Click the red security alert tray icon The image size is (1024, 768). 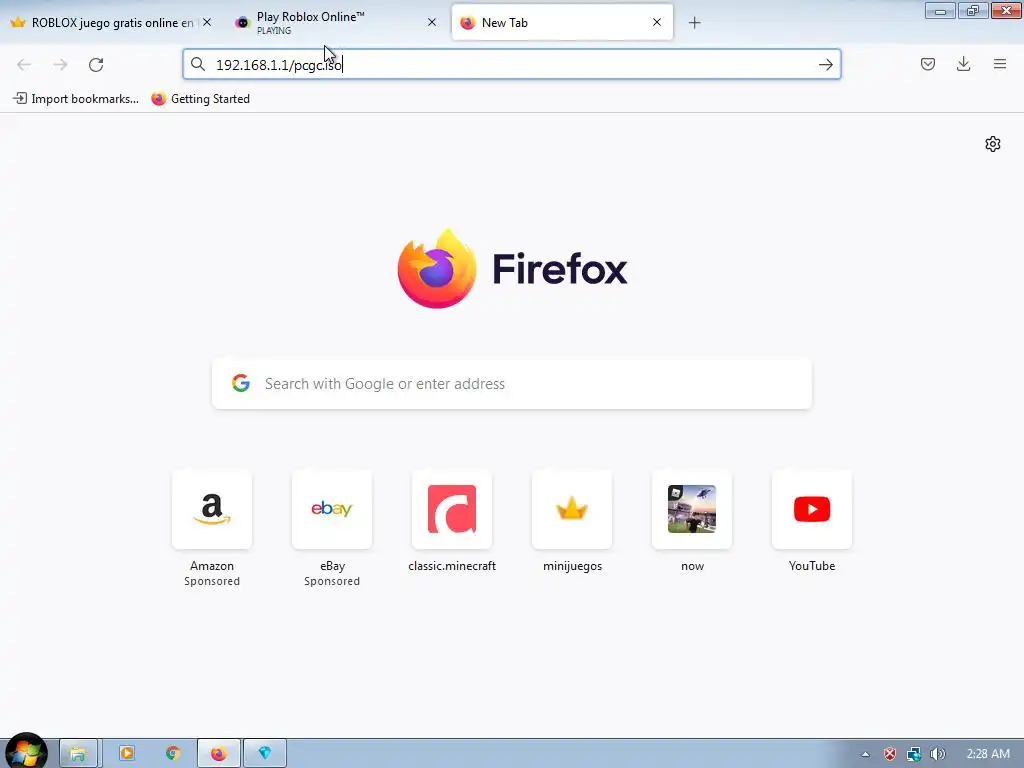pos(889,754)
